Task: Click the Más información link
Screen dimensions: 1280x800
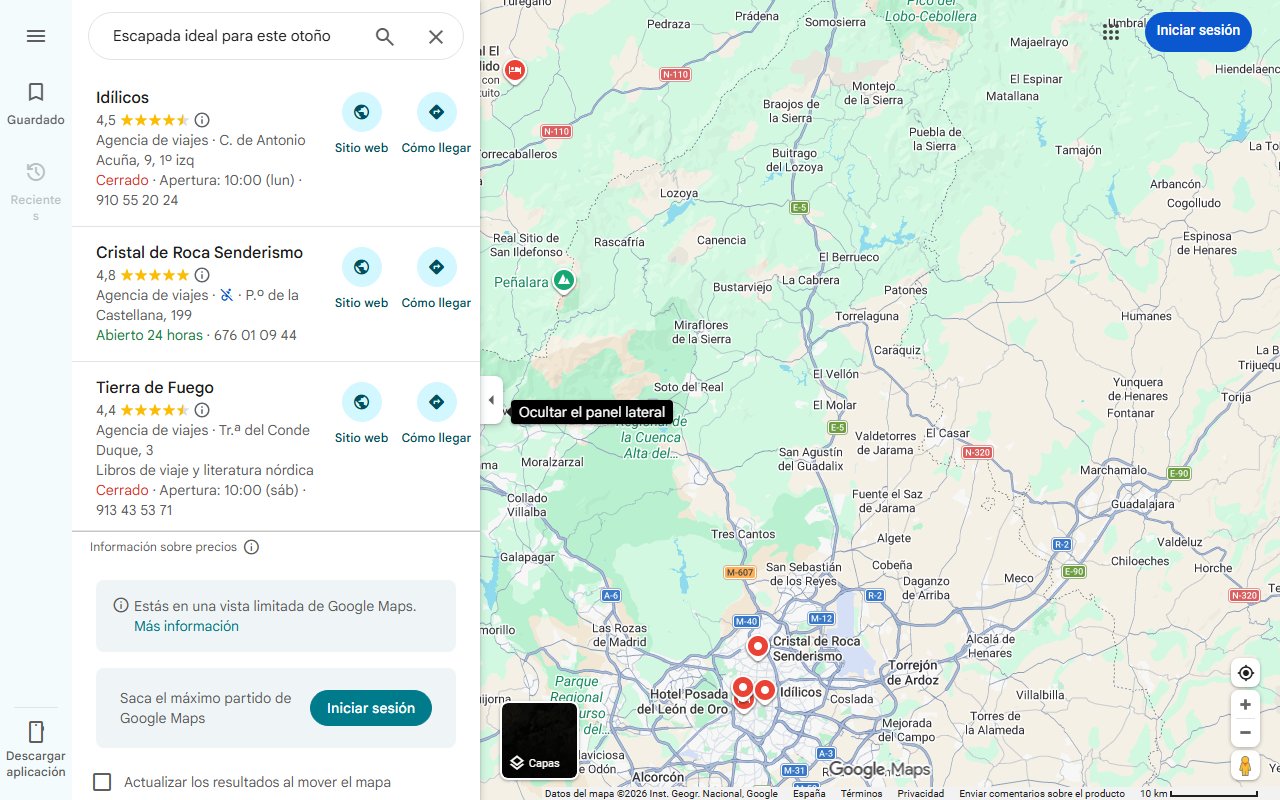Action: (x=186, y=626)
